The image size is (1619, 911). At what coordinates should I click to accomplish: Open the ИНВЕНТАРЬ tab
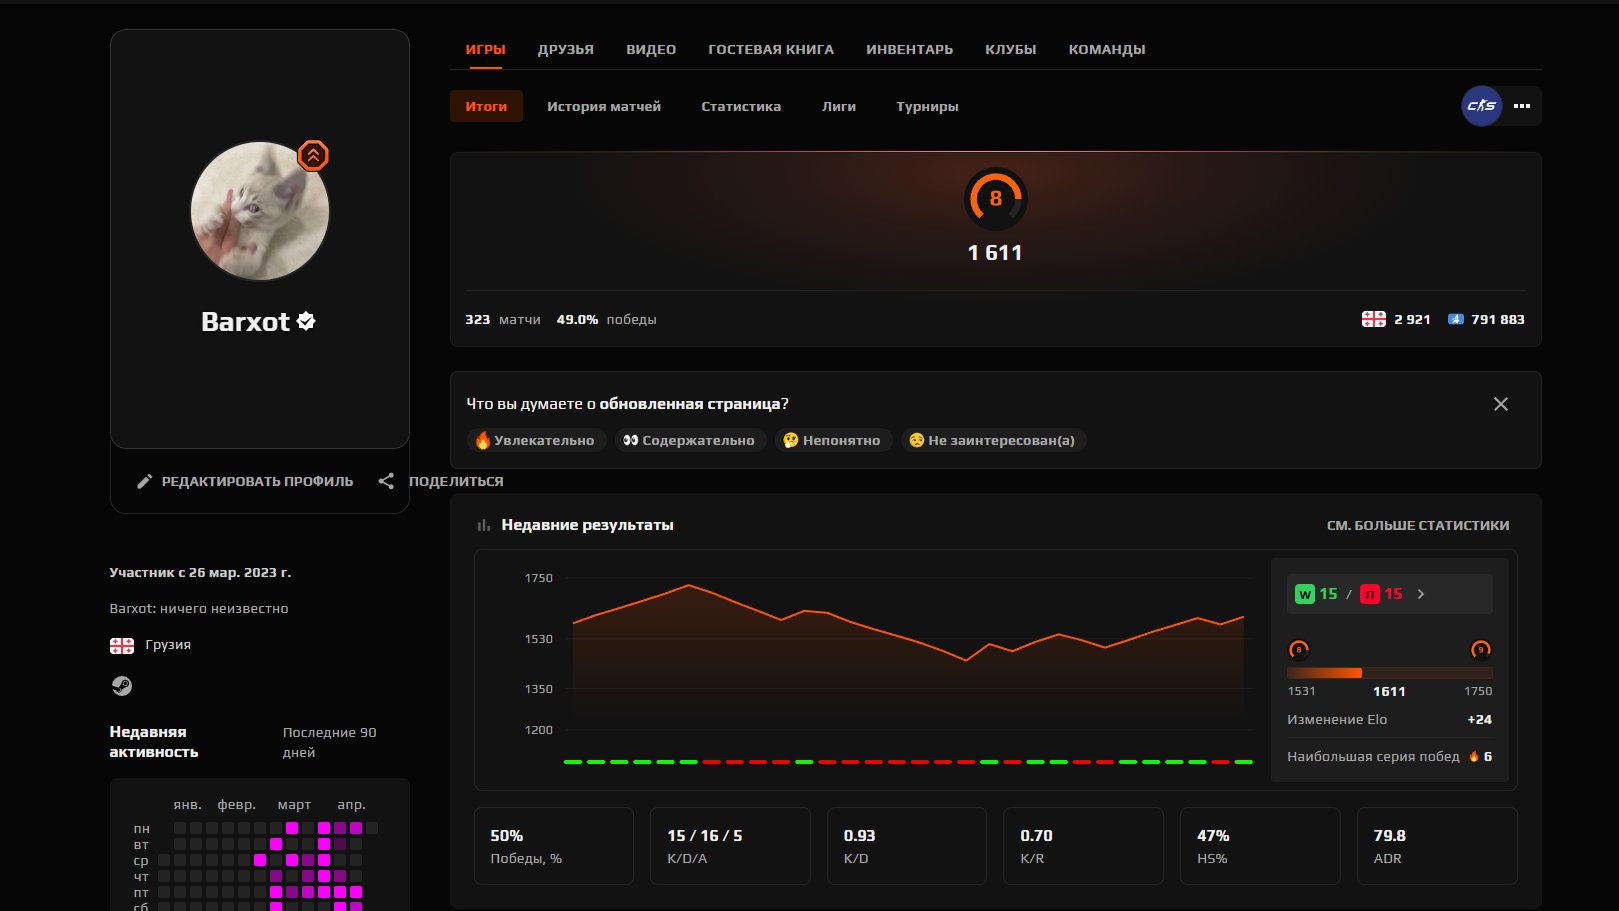tap(909, 49)
